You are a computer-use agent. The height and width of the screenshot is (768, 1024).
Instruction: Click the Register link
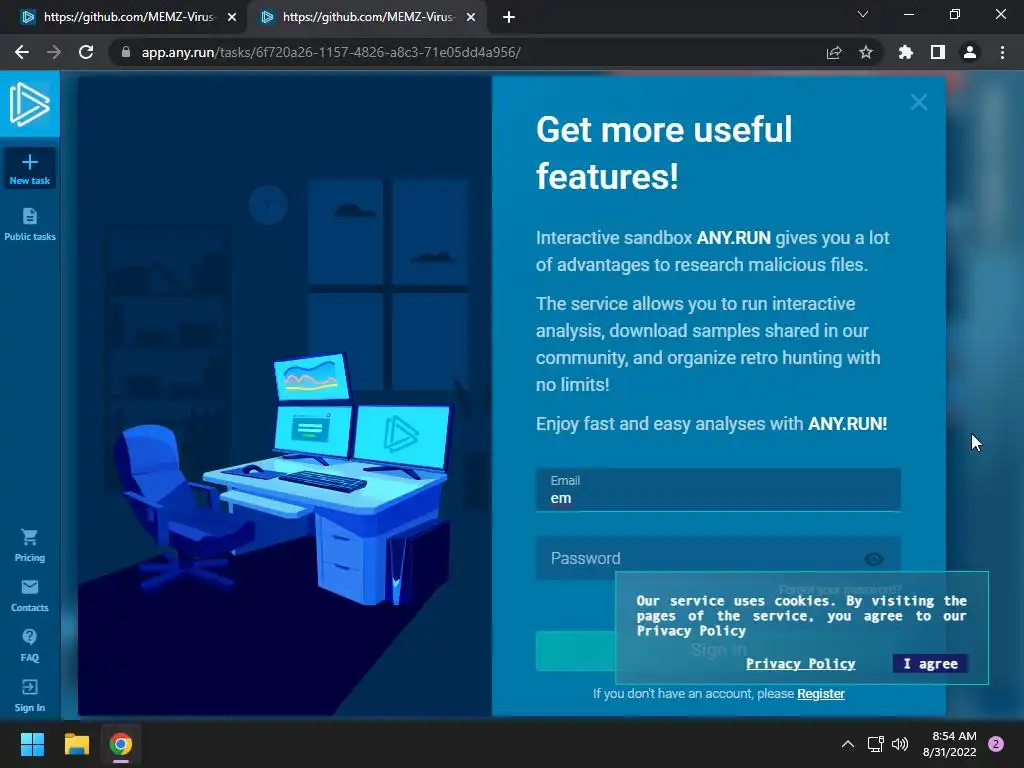pos(821,694)
